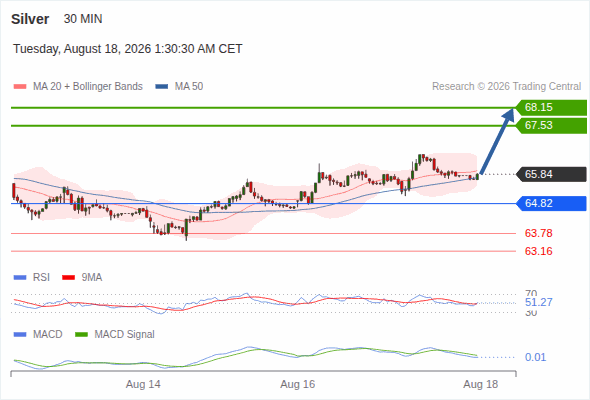Click the Aug 18 date axis marker
This screenshot has width=590, height=400.
[481, 384]
